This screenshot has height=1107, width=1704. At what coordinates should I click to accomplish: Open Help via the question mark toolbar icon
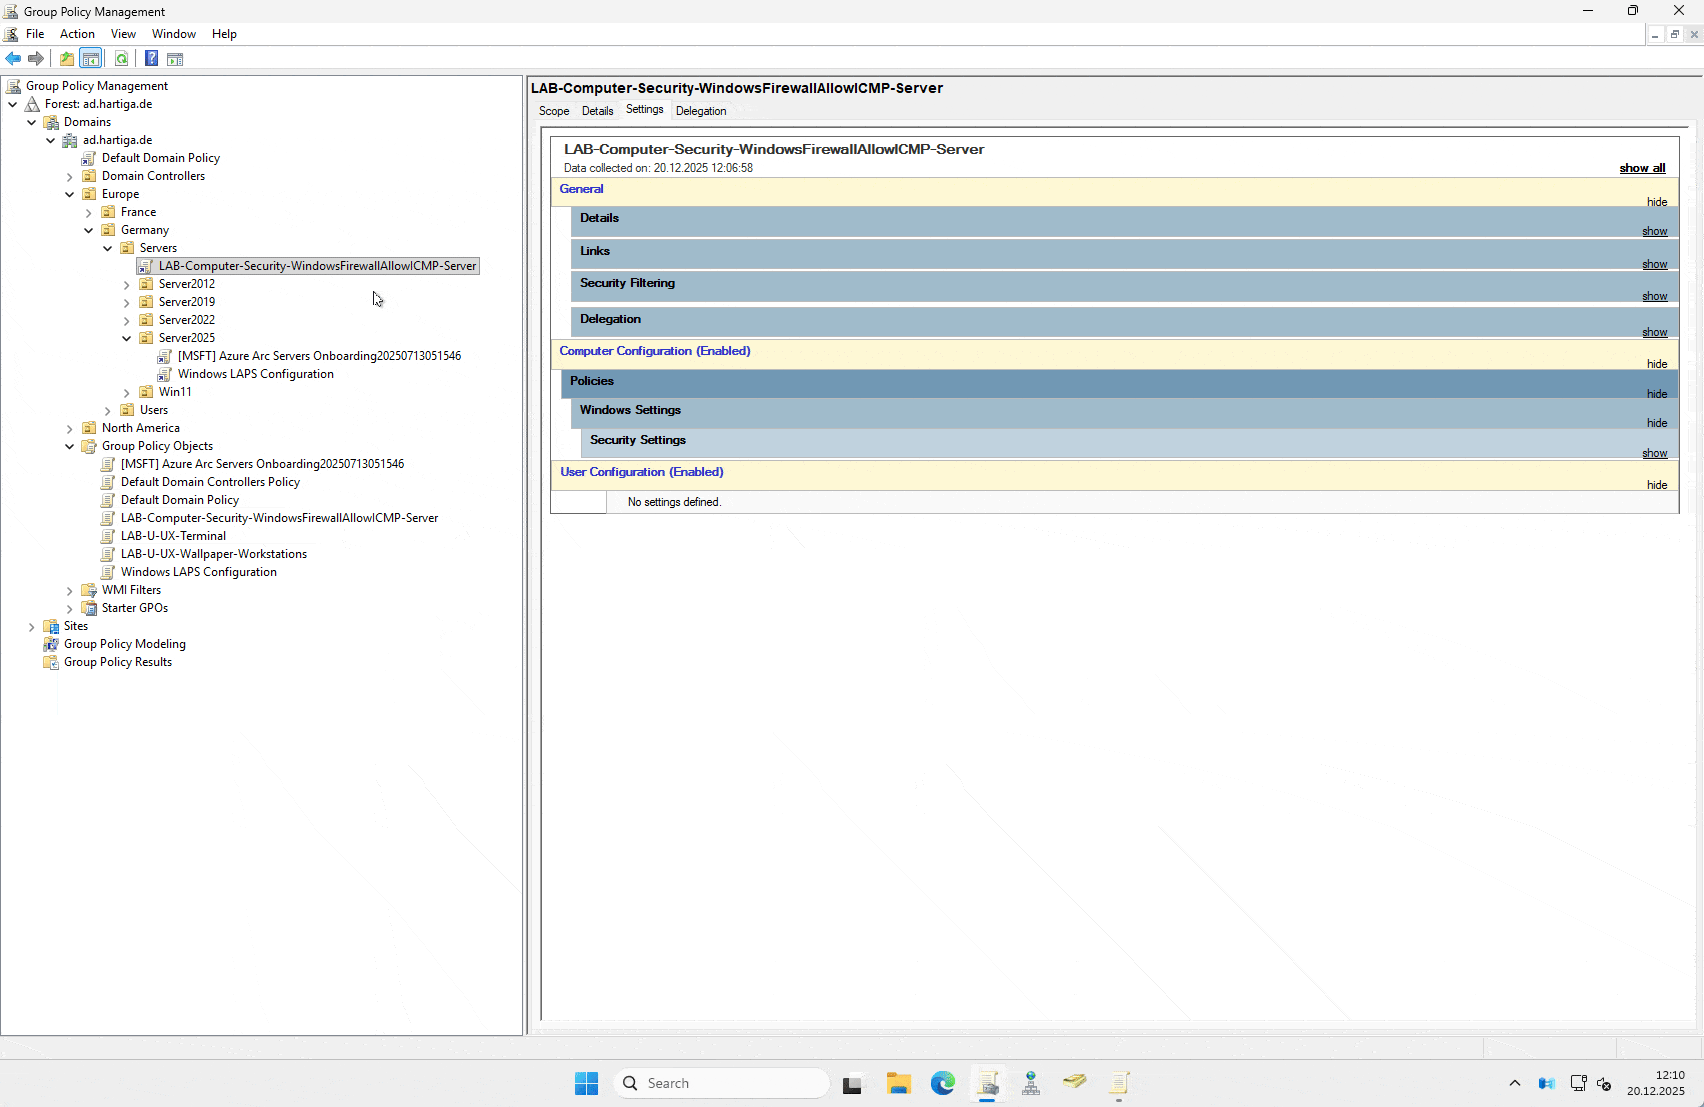pos(151,58)
